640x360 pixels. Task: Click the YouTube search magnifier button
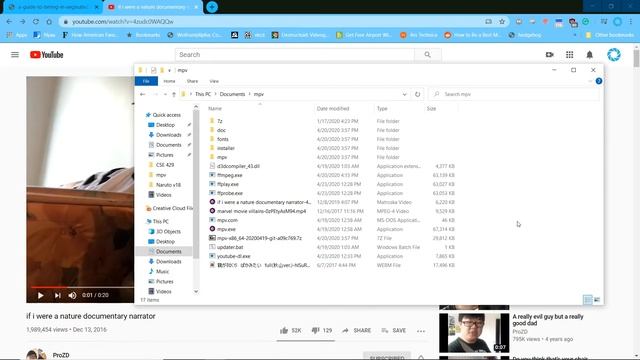(427, 55)
